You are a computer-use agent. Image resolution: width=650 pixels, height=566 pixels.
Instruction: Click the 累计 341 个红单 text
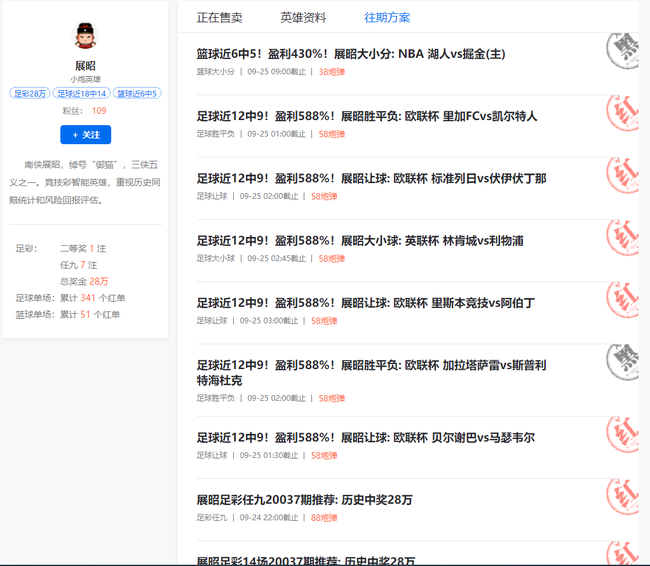(92, 298)
